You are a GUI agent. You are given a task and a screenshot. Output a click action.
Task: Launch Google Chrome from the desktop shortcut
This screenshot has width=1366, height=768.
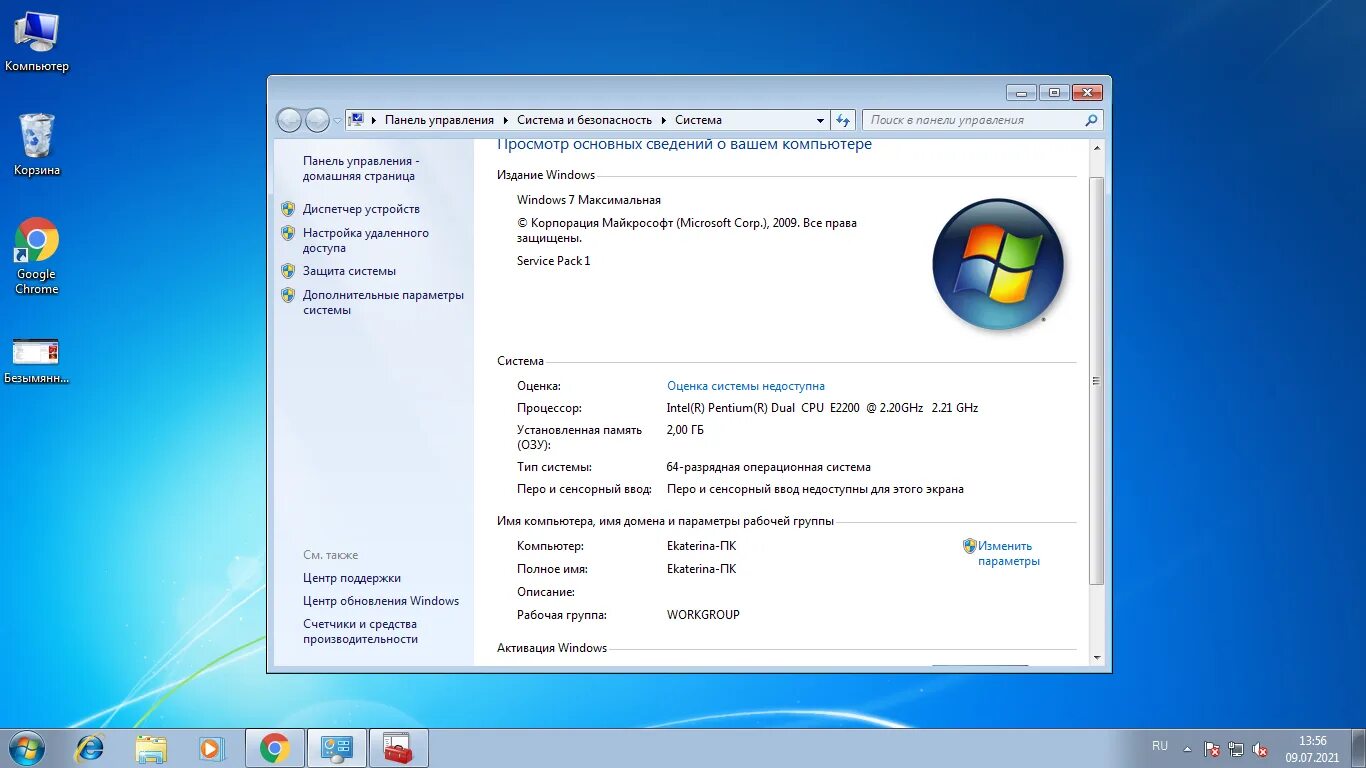click(36, 256)
